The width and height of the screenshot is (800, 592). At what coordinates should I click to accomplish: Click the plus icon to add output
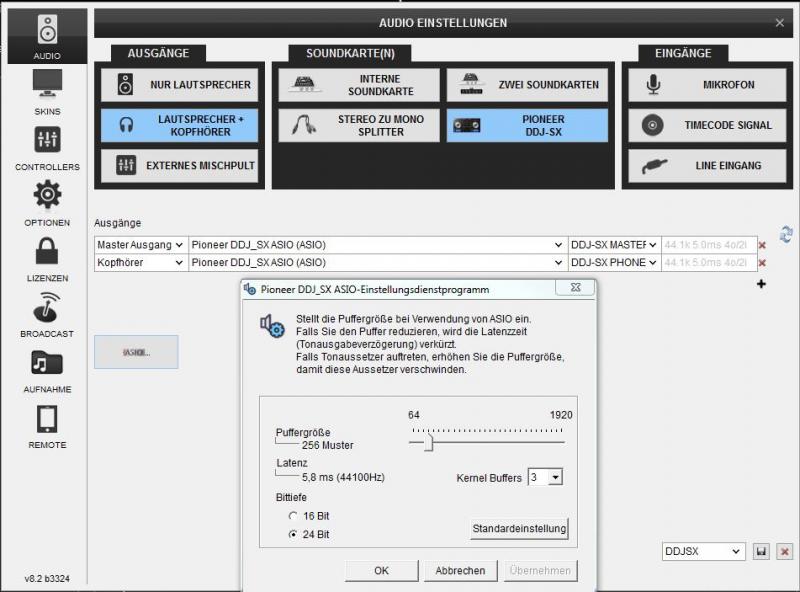pos(761,285)
